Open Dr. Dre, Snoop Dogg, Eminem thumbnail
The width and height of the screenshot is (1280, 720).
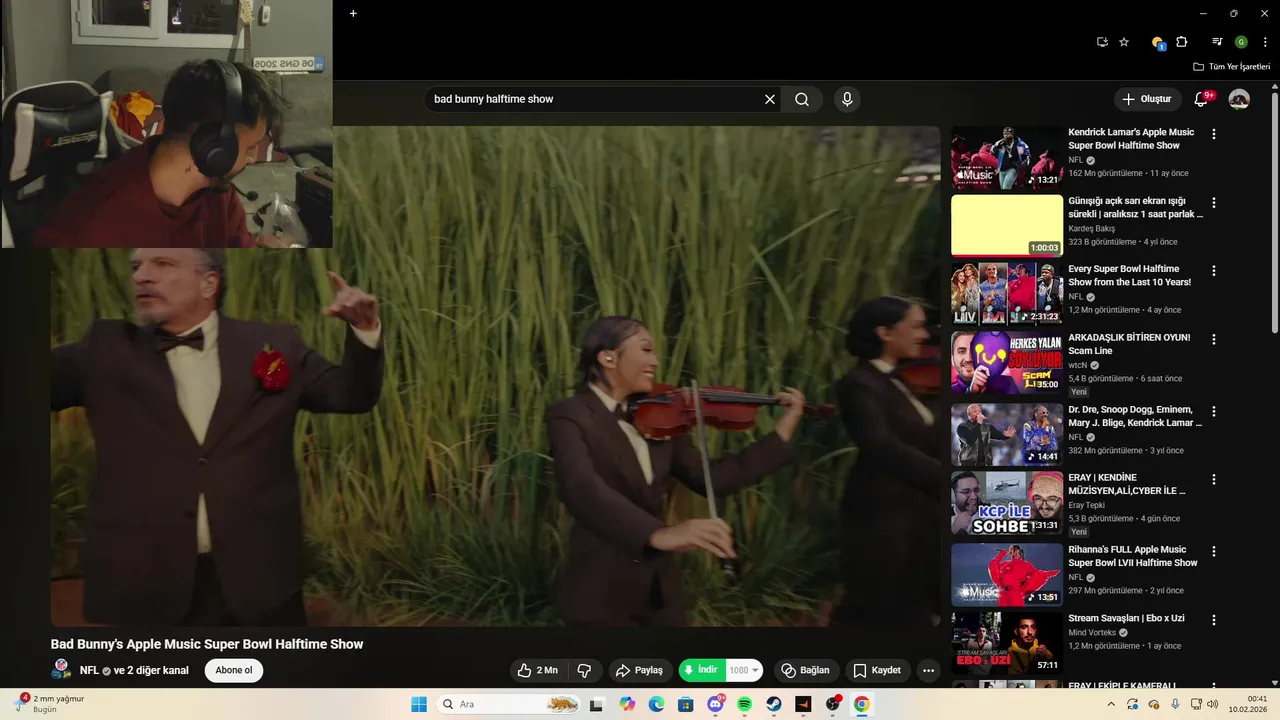coord(1007,434)
